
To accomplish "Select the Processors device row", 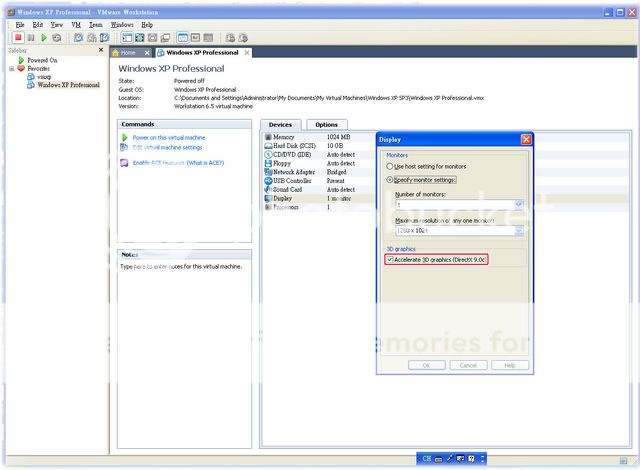I will coord(318,207).
